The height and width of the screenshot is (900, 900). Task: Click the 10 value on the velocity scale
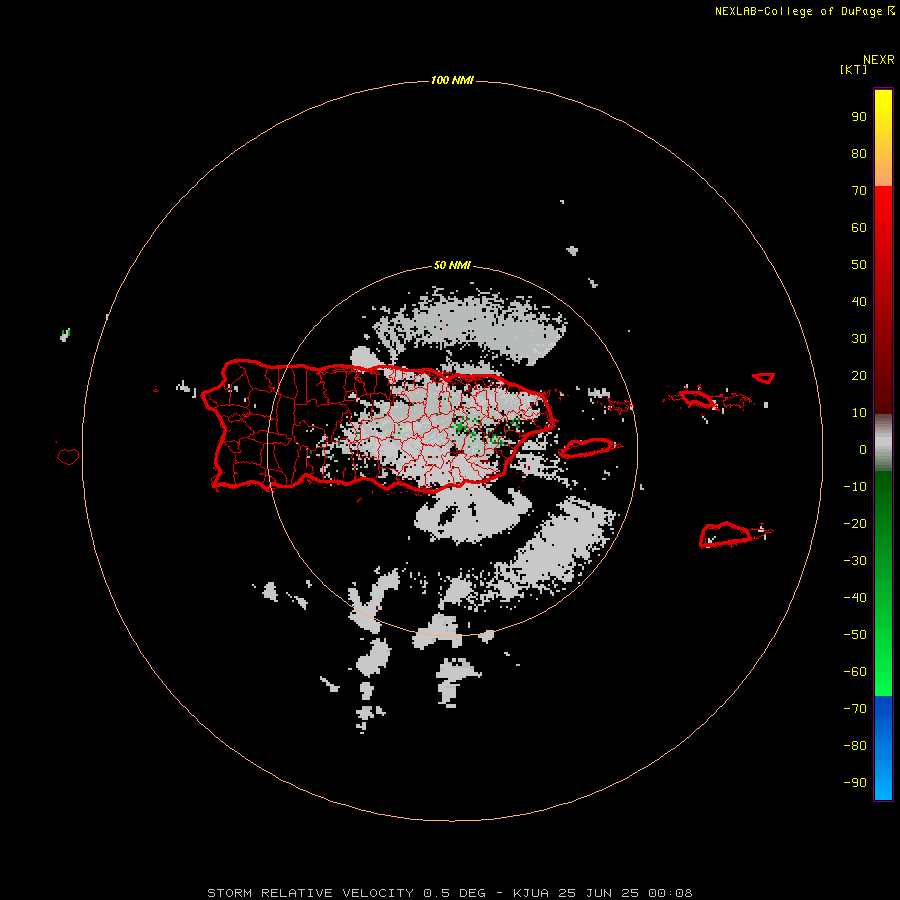pos(859,413)
